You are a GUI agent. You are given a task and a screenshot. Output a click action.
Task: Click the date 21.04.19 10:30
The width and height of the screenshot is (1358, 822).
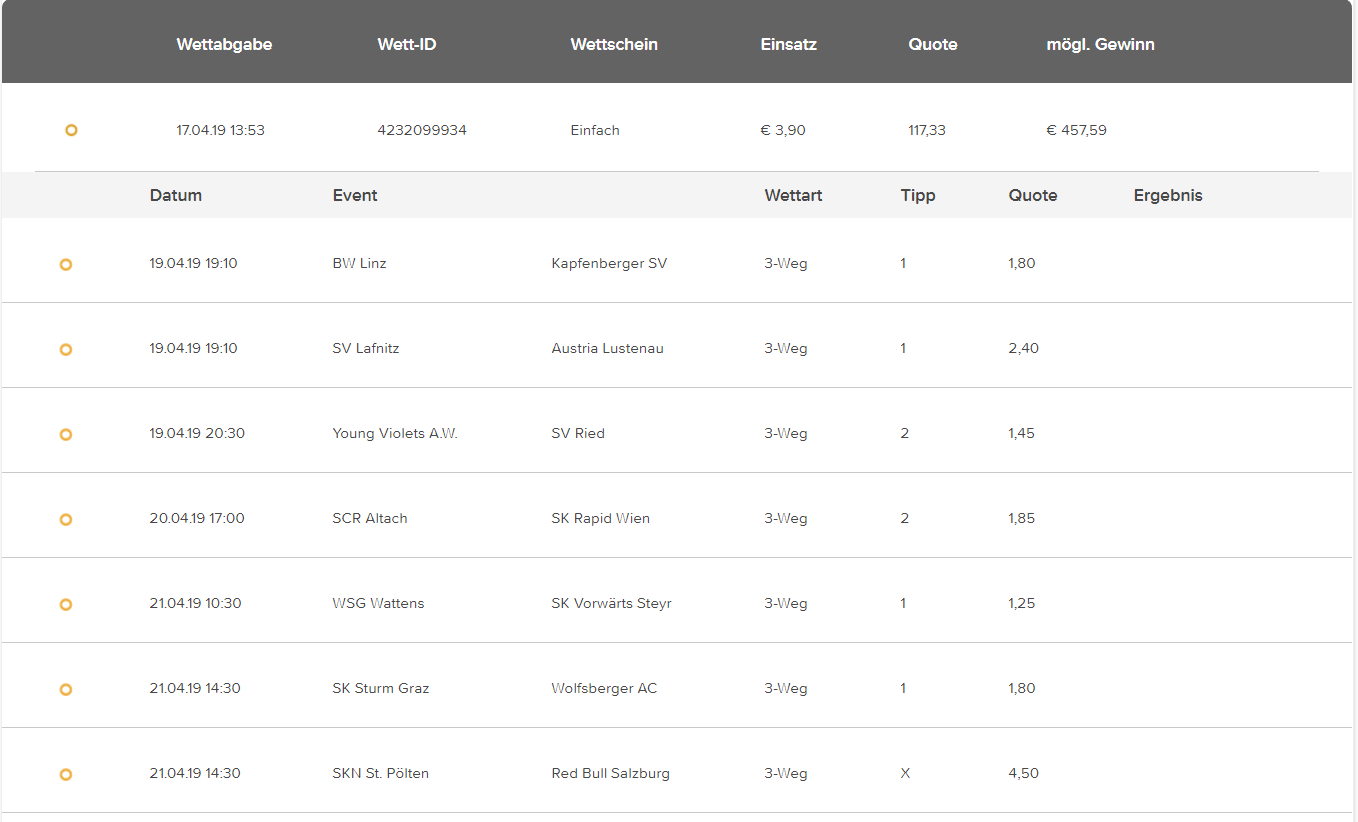(195, 603)
